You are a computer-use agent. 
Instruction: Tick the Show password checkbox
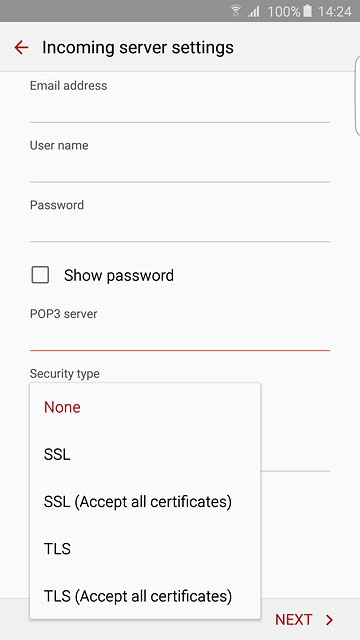click(40, 275)
